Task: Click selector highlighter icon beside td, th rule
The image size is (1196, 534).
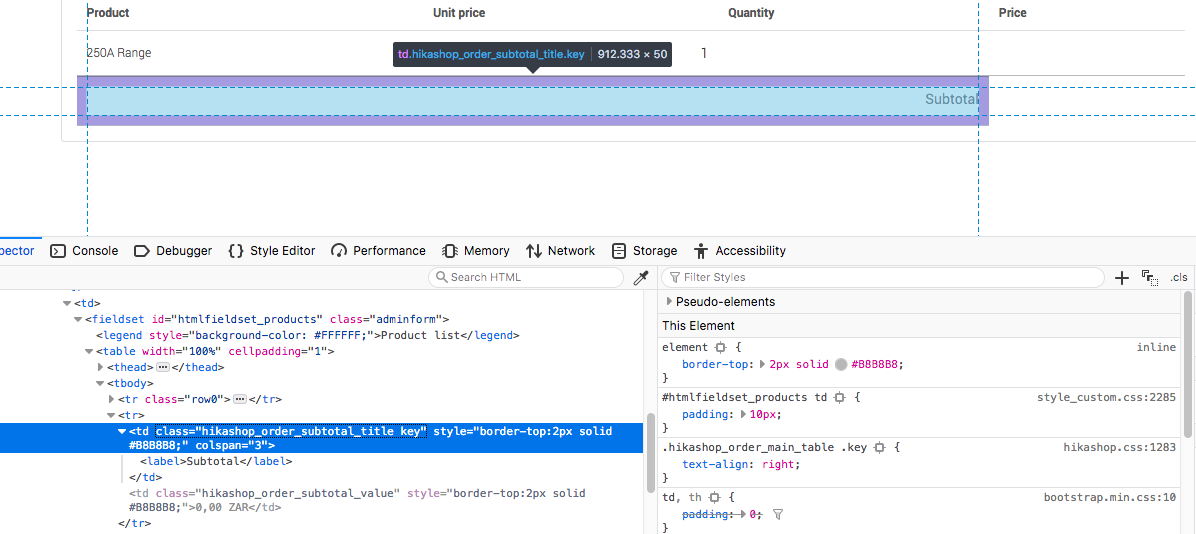Action: 715,497
